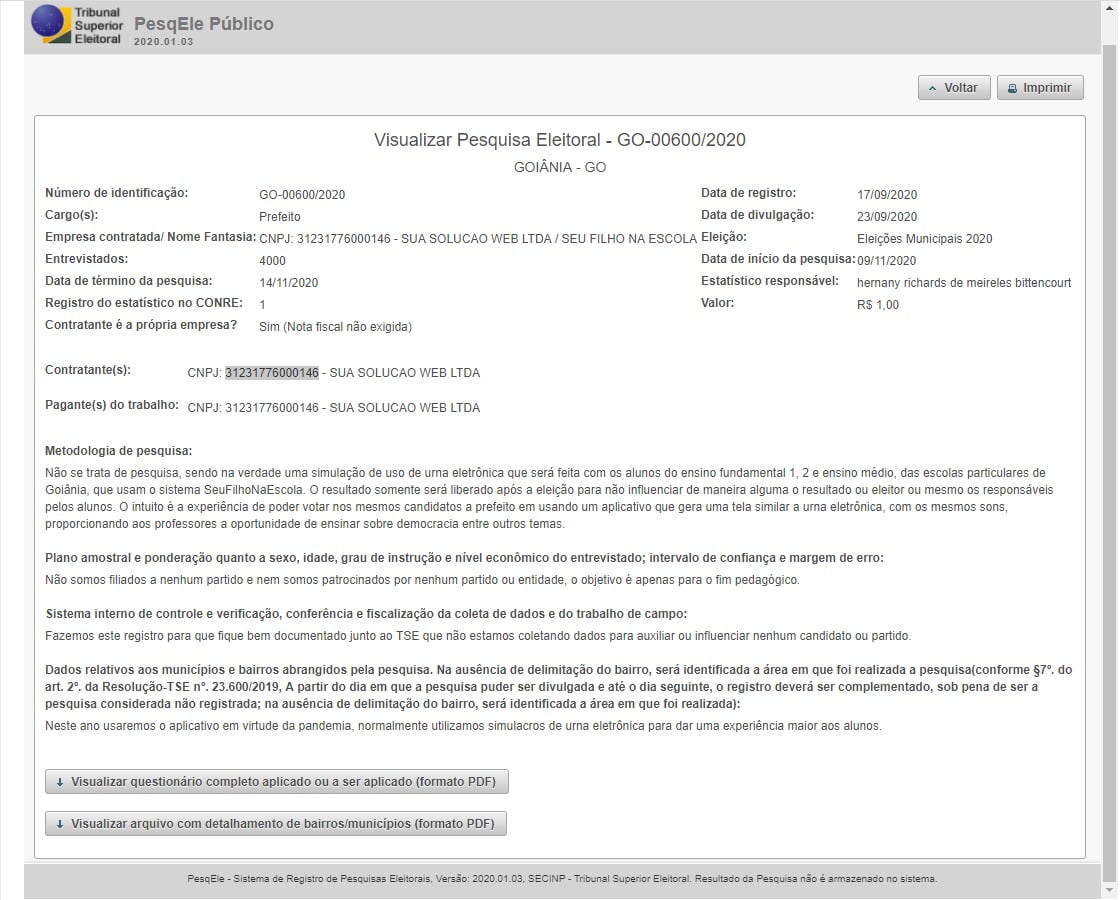Screen dimensions: 1120x900
Task: Click the Tribunal Superior Eleitoral logo
Action: [x=77, y=25]
